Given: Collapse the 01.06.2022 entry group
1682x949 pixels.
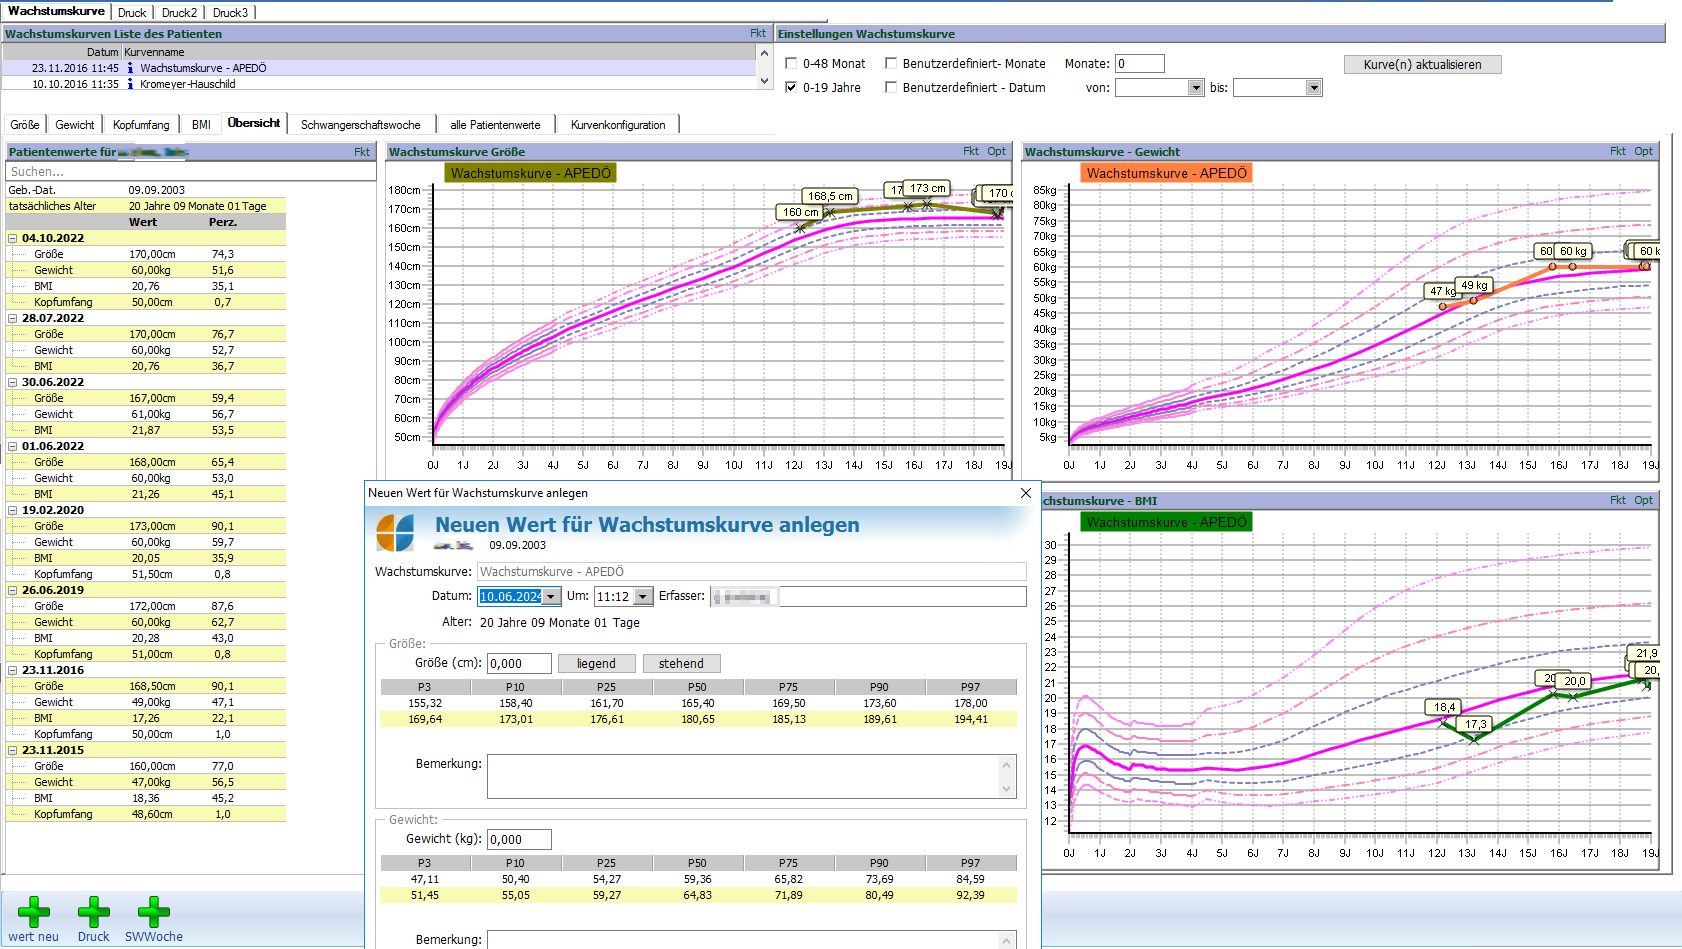Looking at the screenshot, I should pos(13,446).
